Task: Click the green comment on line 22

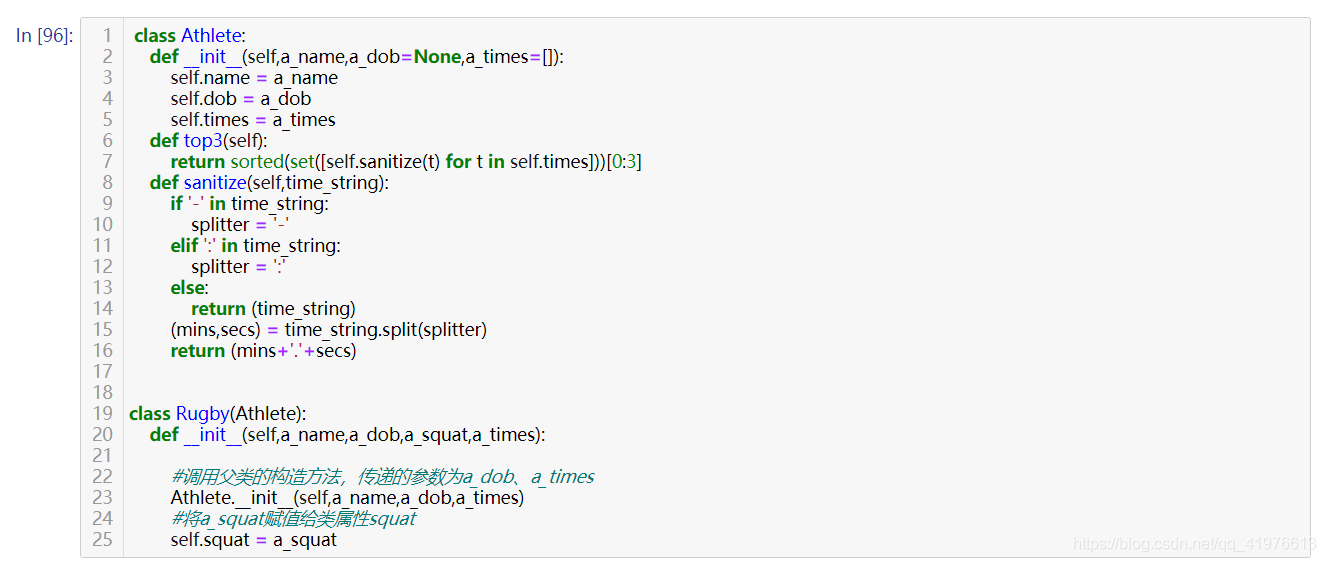Action: [x=383, y=477]
